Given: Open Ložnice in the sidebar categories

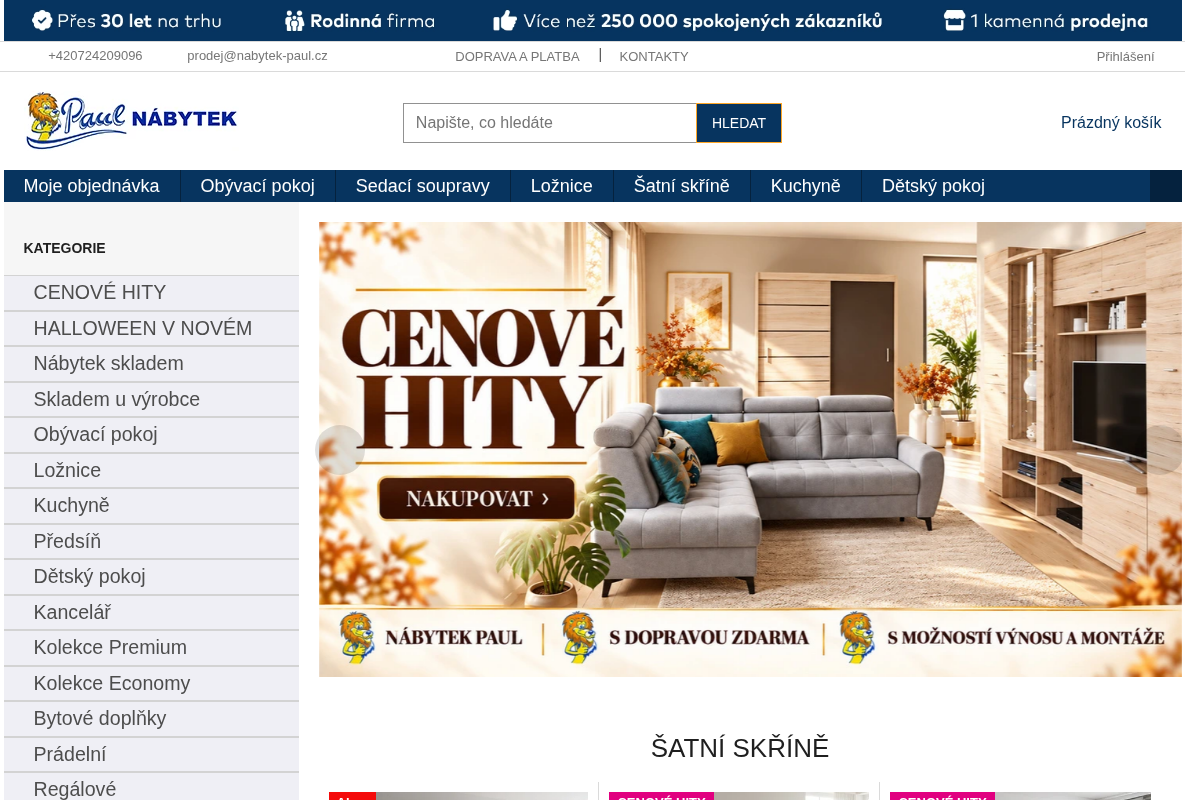Looking at the screenshot, I should point(151,471).
